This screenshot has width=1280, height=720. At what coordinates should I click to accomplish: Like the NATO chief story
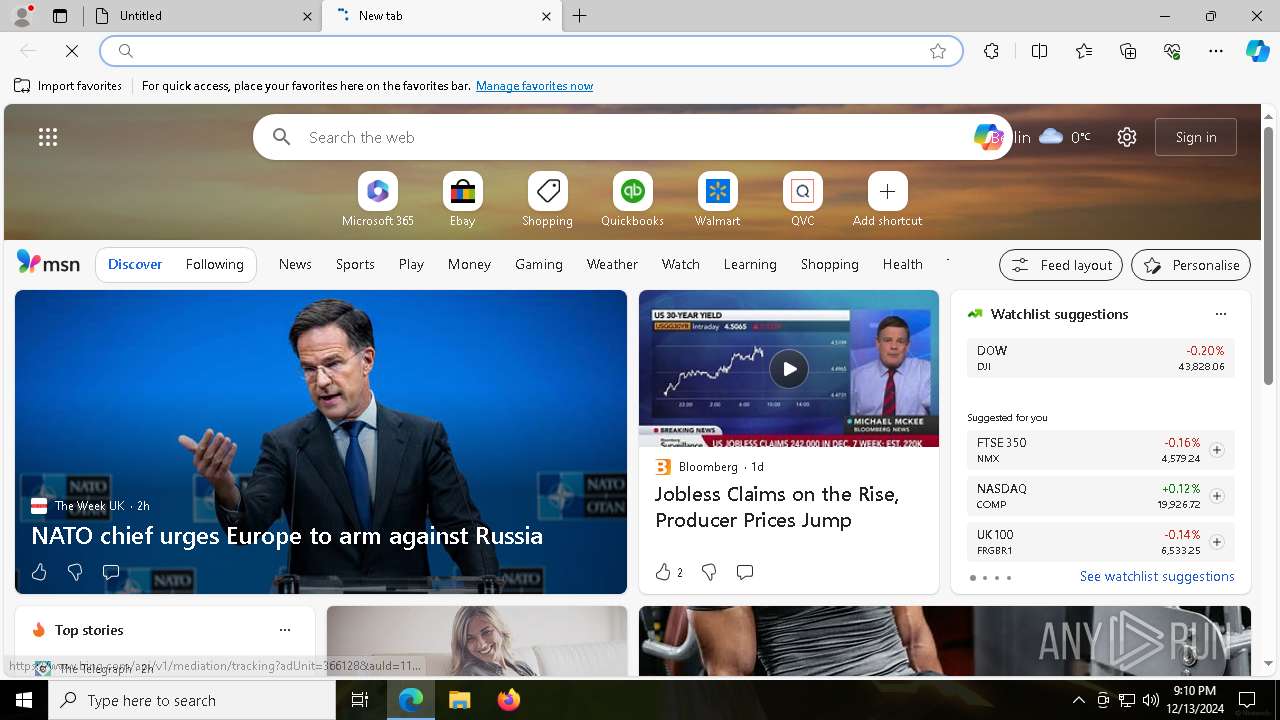pyautogui.click(x=39, y=572)
